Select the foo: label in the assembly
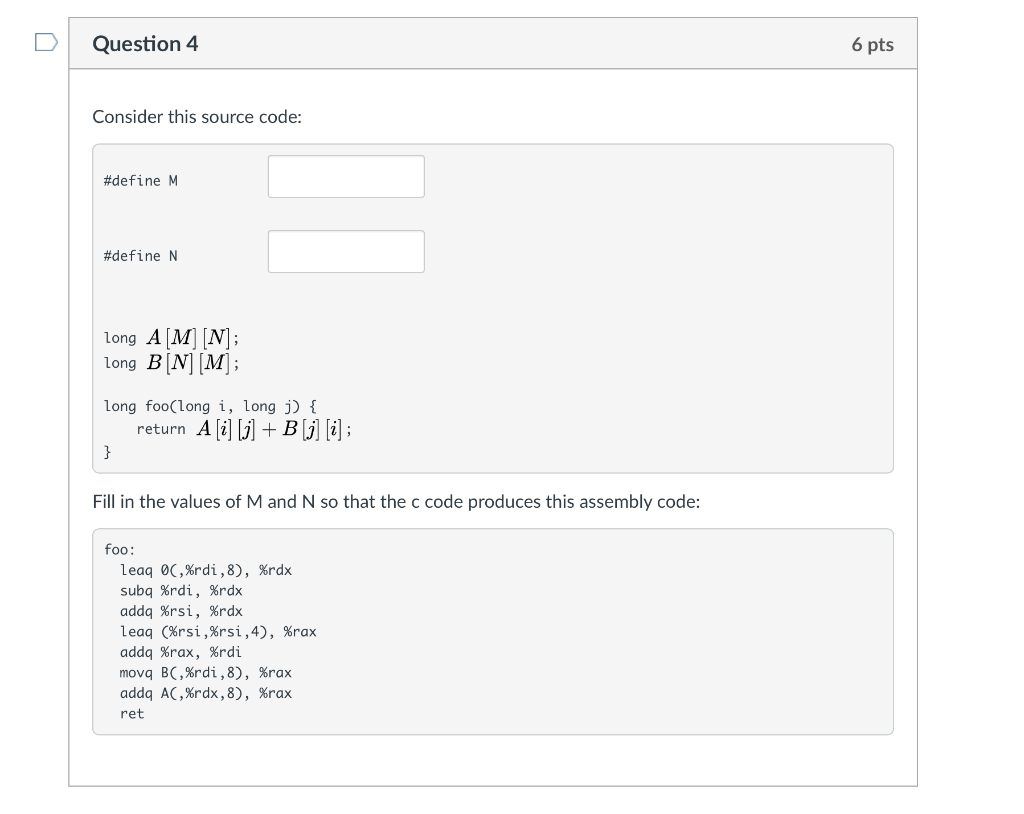The width and height of the screenshot is (1024, 814). (118, 549)
